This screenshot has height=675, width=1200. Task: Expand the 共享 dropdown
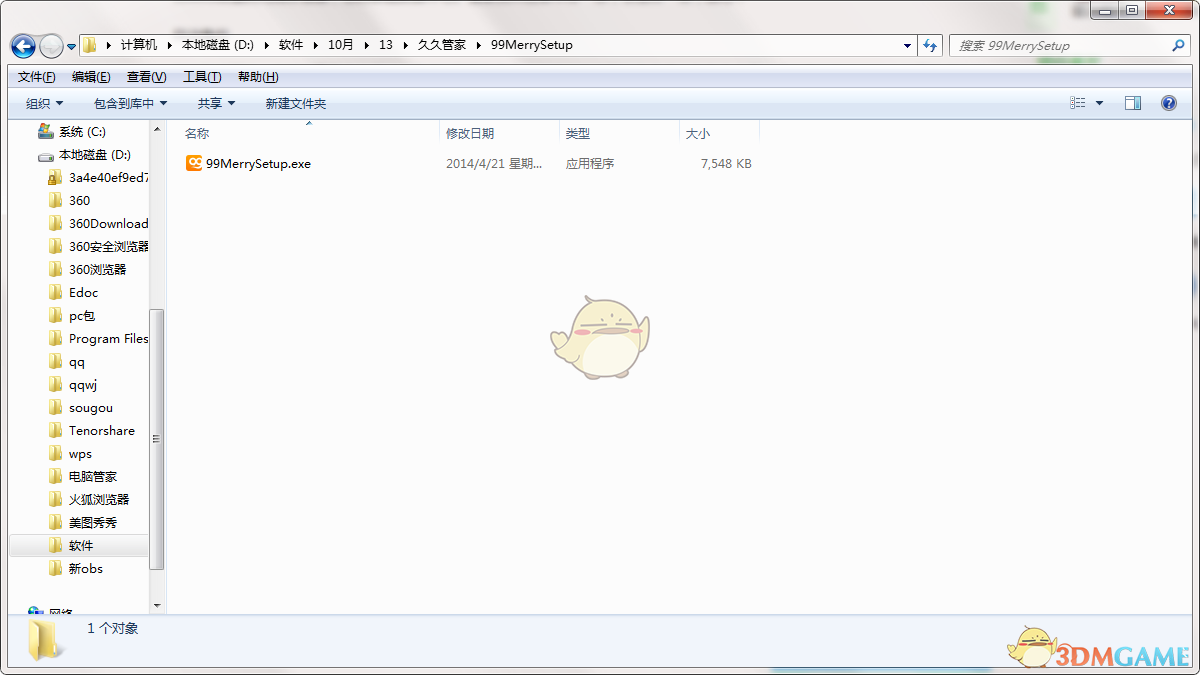coord(216,103)
